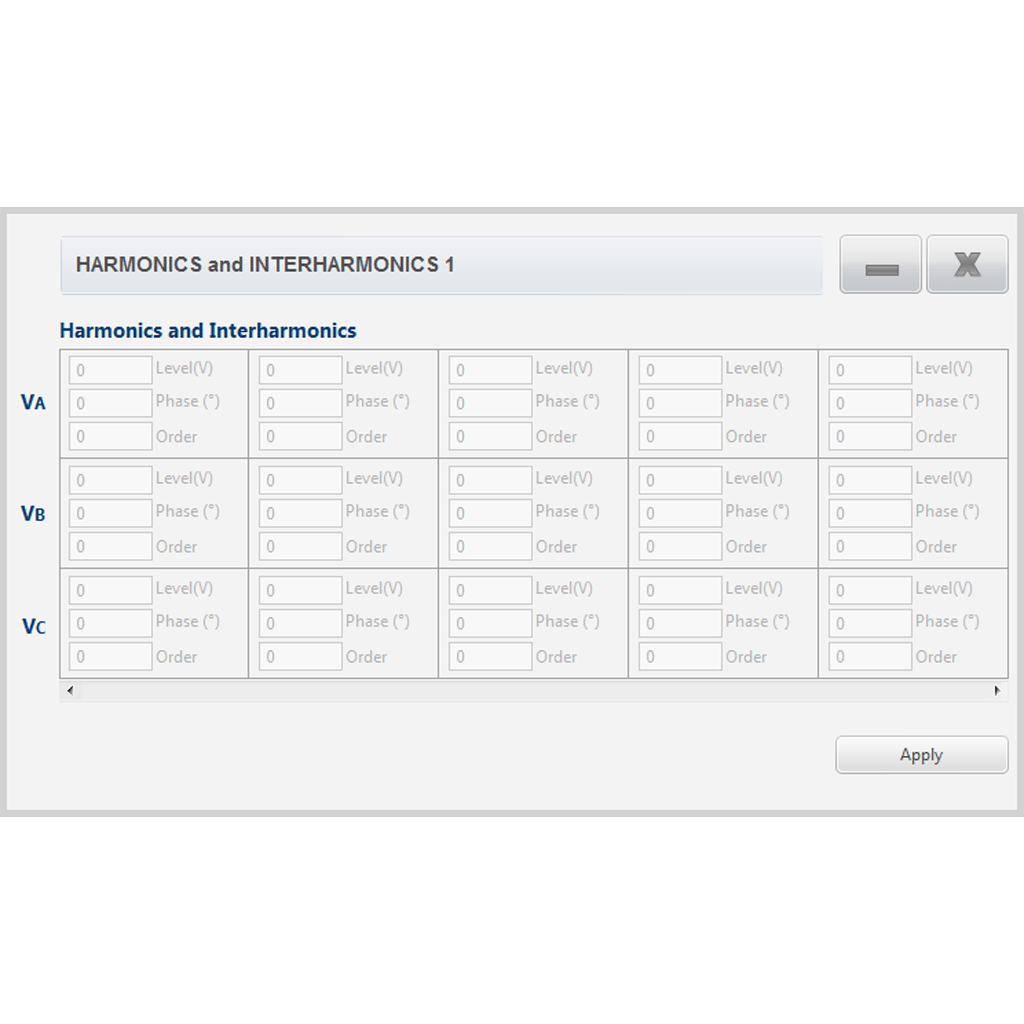
Task: Click third column Order field for VC
Action: click(490, 657)
